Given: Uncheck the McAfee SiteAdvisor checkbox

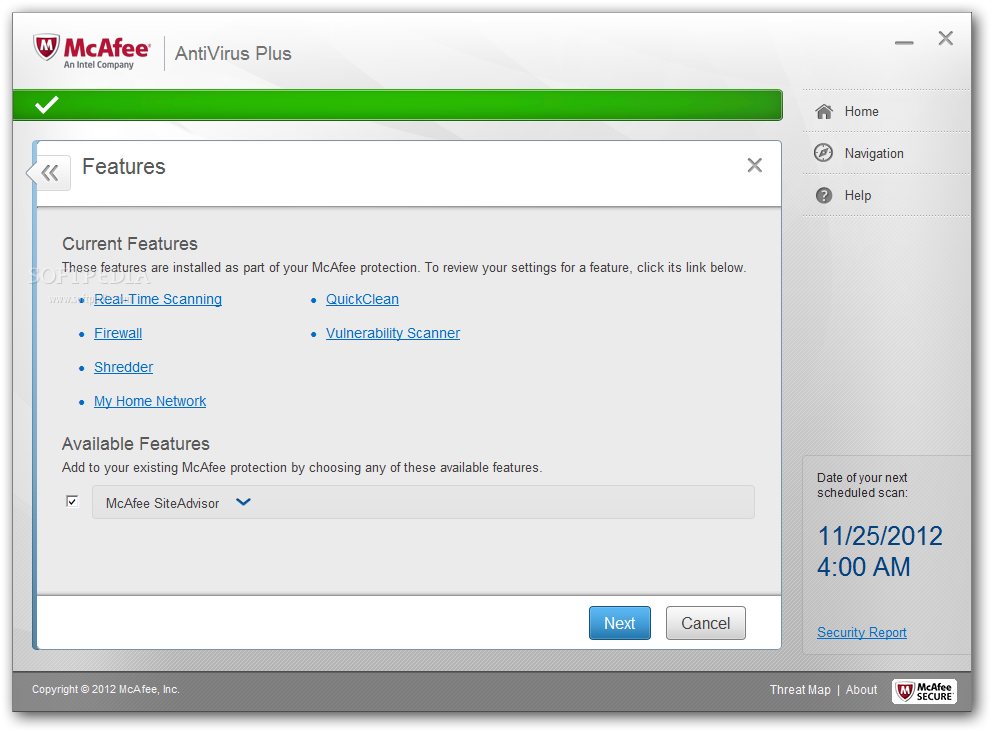Looking at the screenshot, I should pyautogui.click(x=72, y=502).
